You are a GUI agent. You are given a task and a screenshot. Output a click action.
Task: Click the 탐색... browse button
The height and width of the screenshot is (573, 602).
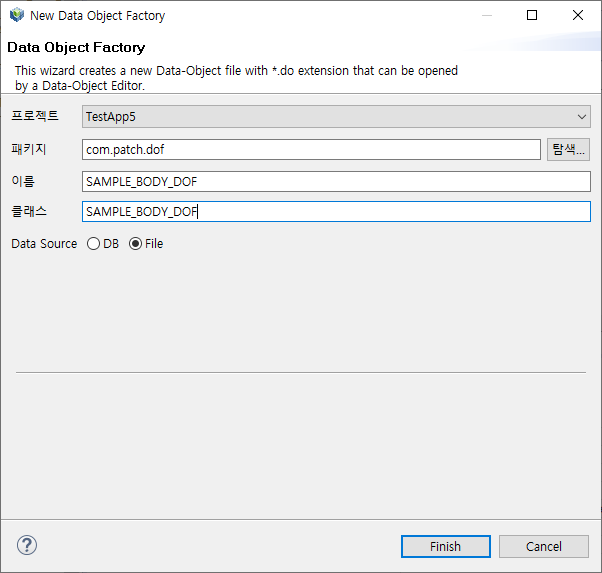[568, 149]
